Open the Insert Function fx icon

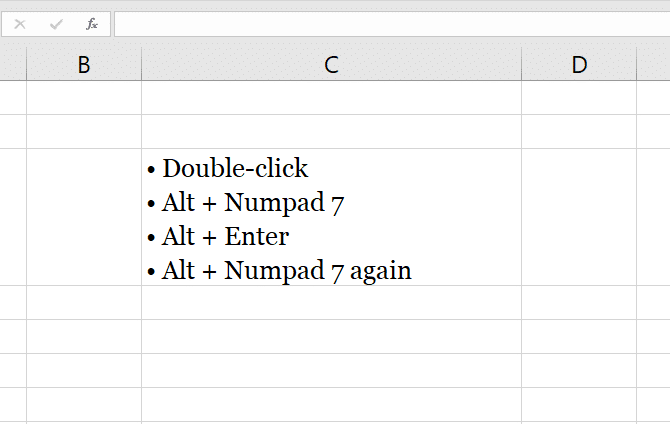pyautogui.click(x=92, y=24)
